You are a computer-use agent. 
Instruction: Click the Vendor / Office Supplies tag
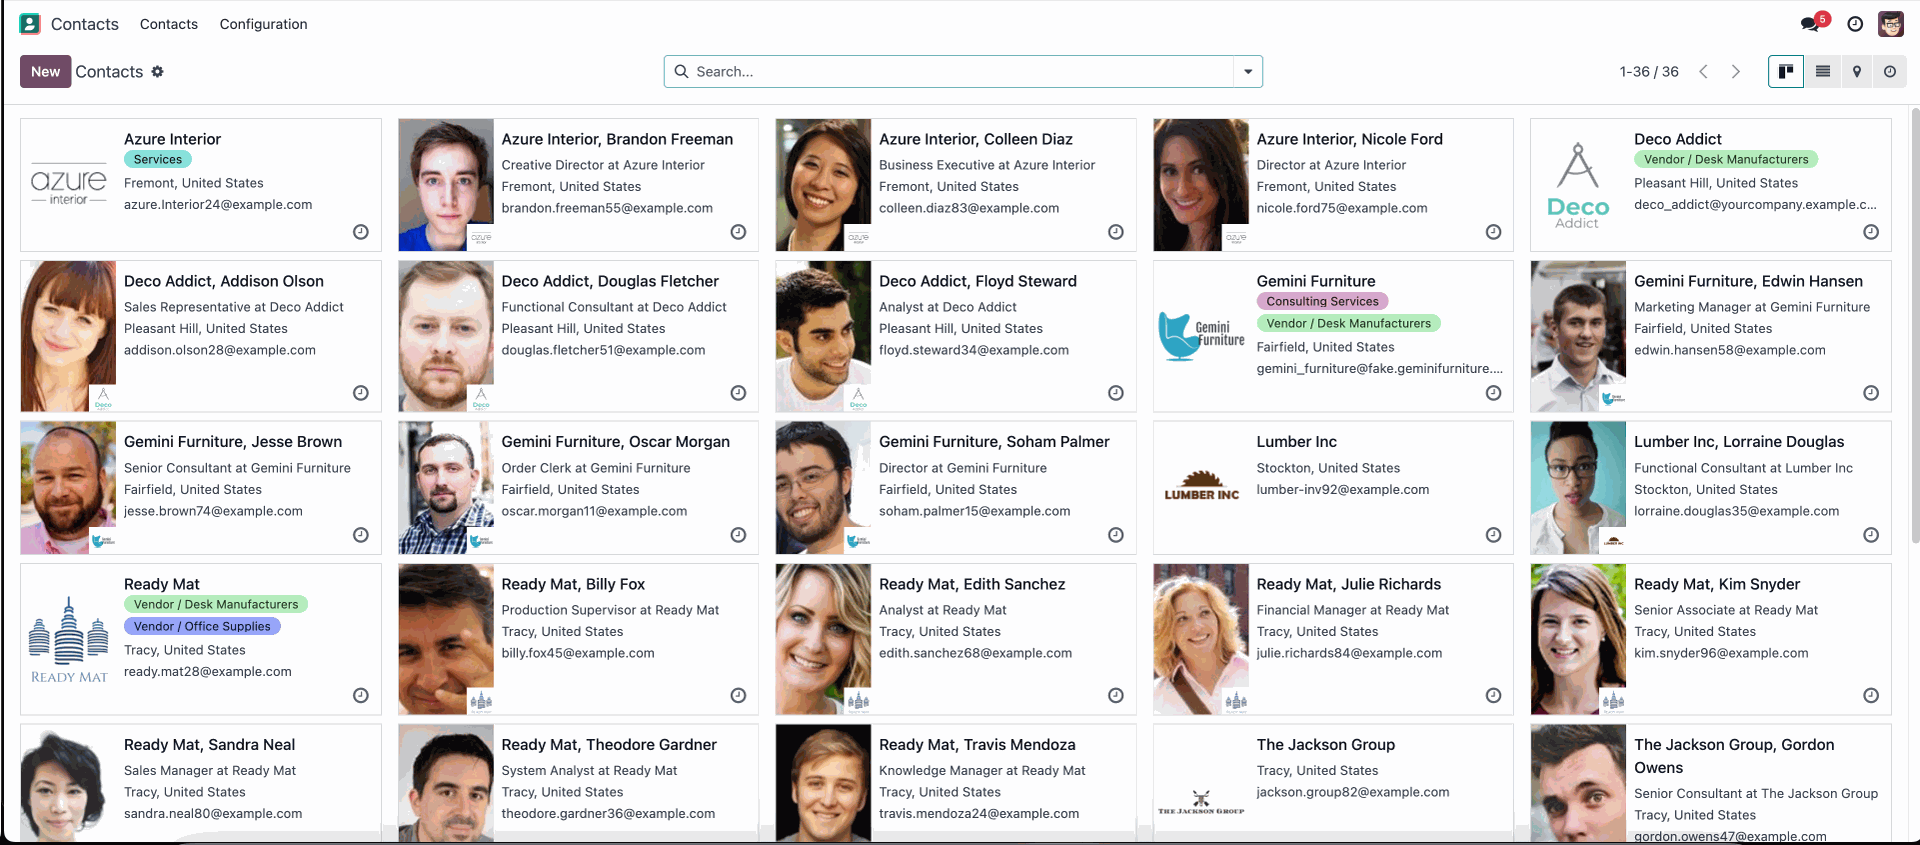click(202, 626)
